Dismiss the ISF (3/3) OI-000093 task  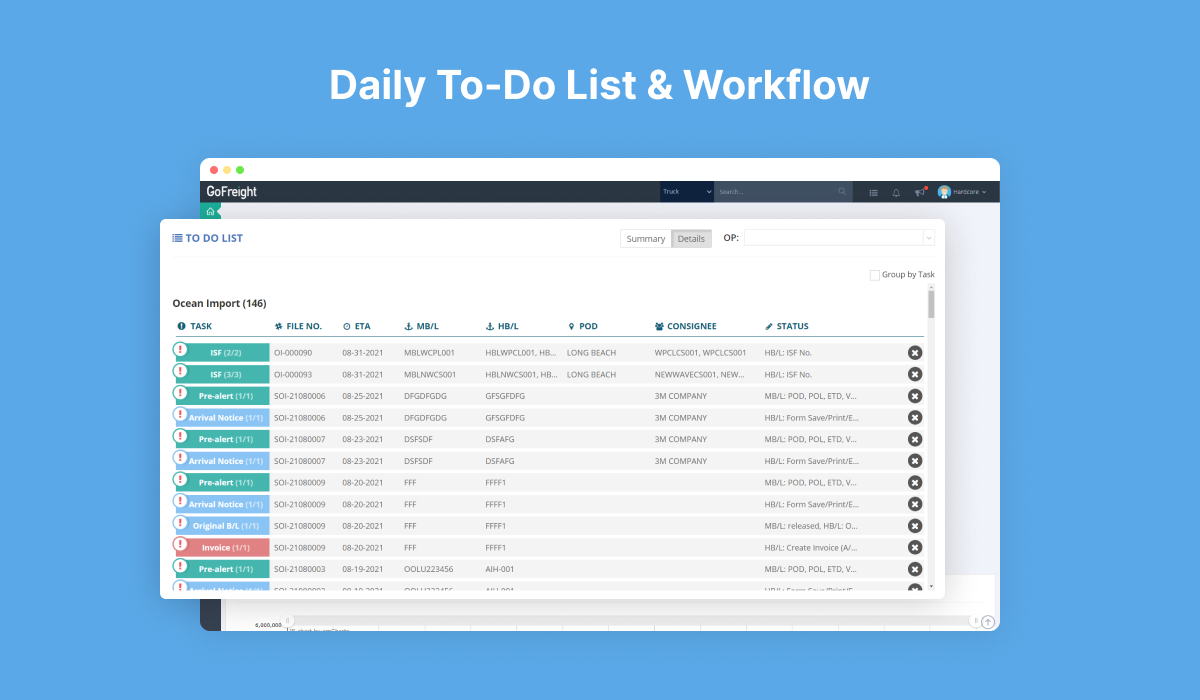pos(914,374)
